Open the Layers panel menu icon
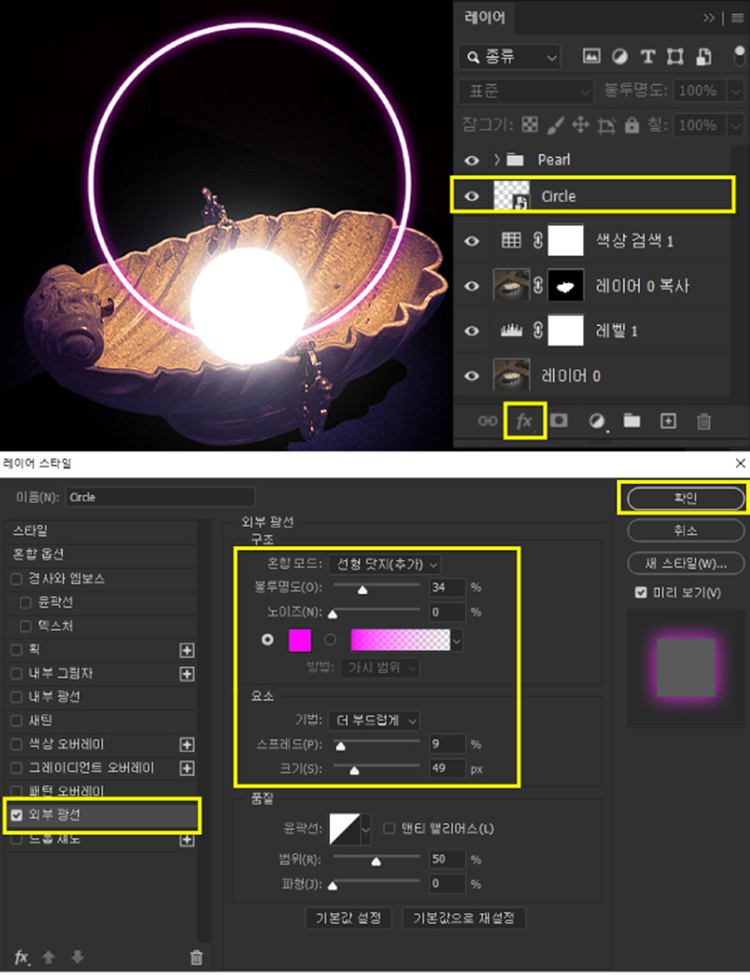750x980 pixels. pyautogui.click(x=738, y=18)
